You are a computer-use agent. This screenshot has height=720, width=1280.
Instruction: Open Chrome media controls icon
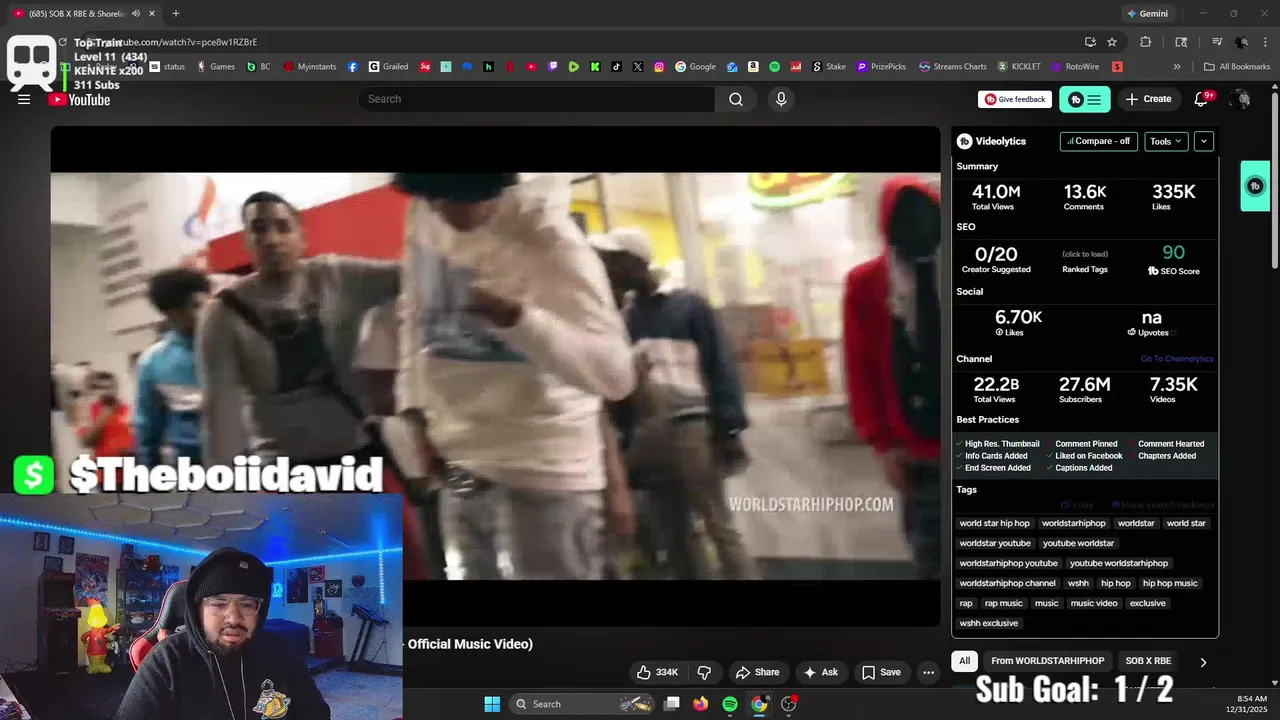coord(1217,42)
